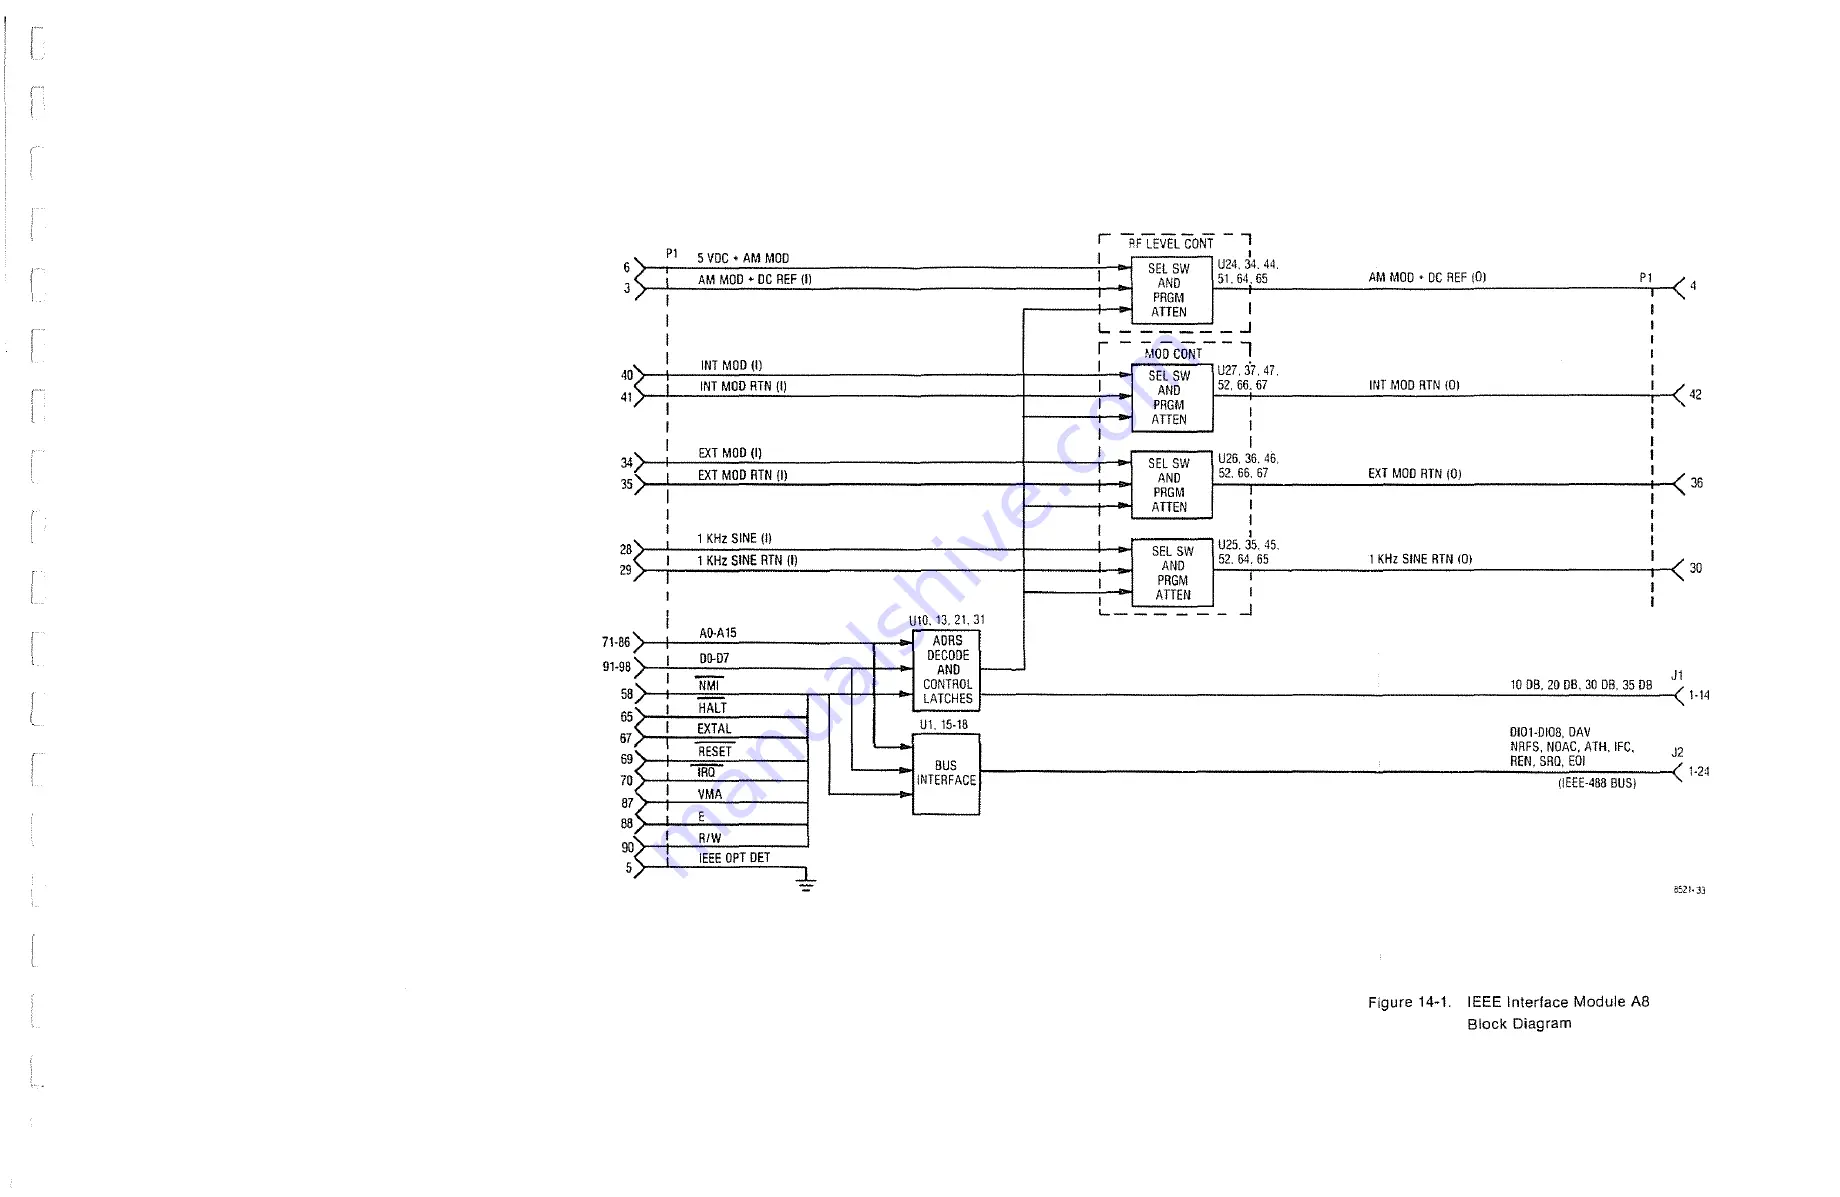This screenshot has height=1197, width=1840.
Task: Click the 'EXT MOD RTN (I)' label
Action: tap(743, 475)
